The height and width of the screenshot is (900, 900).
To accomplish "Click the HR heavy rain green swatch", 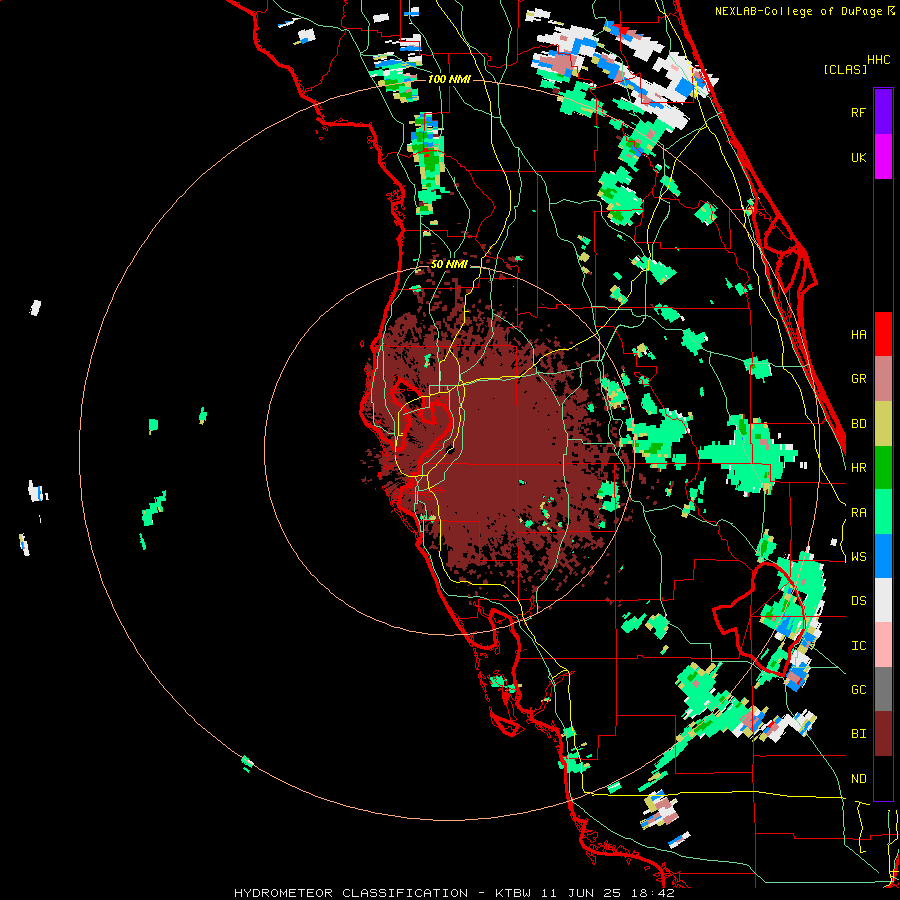I will coord(883,467).
